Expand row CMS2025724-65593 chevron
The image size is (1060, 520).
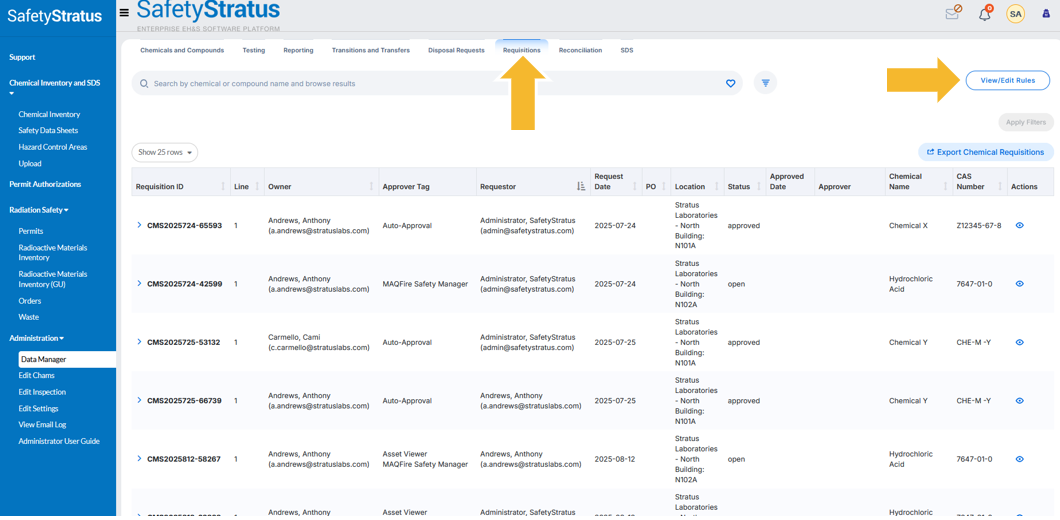click(139, 224)
